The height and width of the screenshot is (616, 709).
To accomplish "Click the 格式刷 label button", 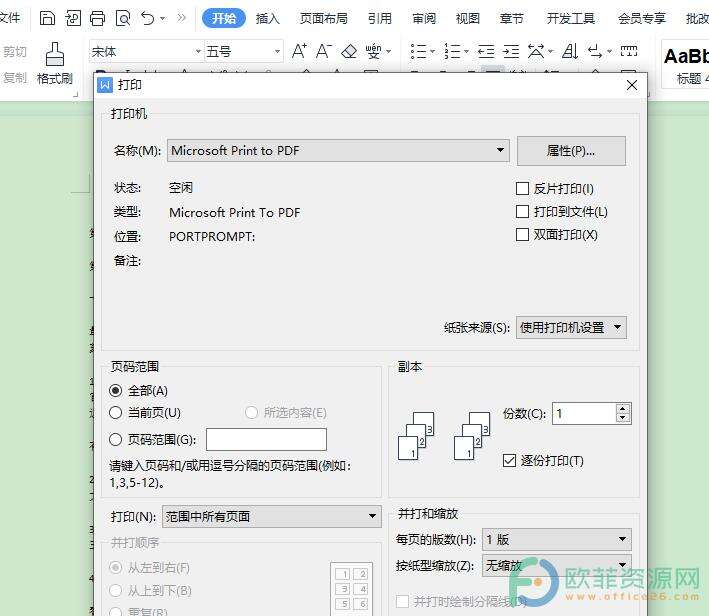I will pos(55,79).
